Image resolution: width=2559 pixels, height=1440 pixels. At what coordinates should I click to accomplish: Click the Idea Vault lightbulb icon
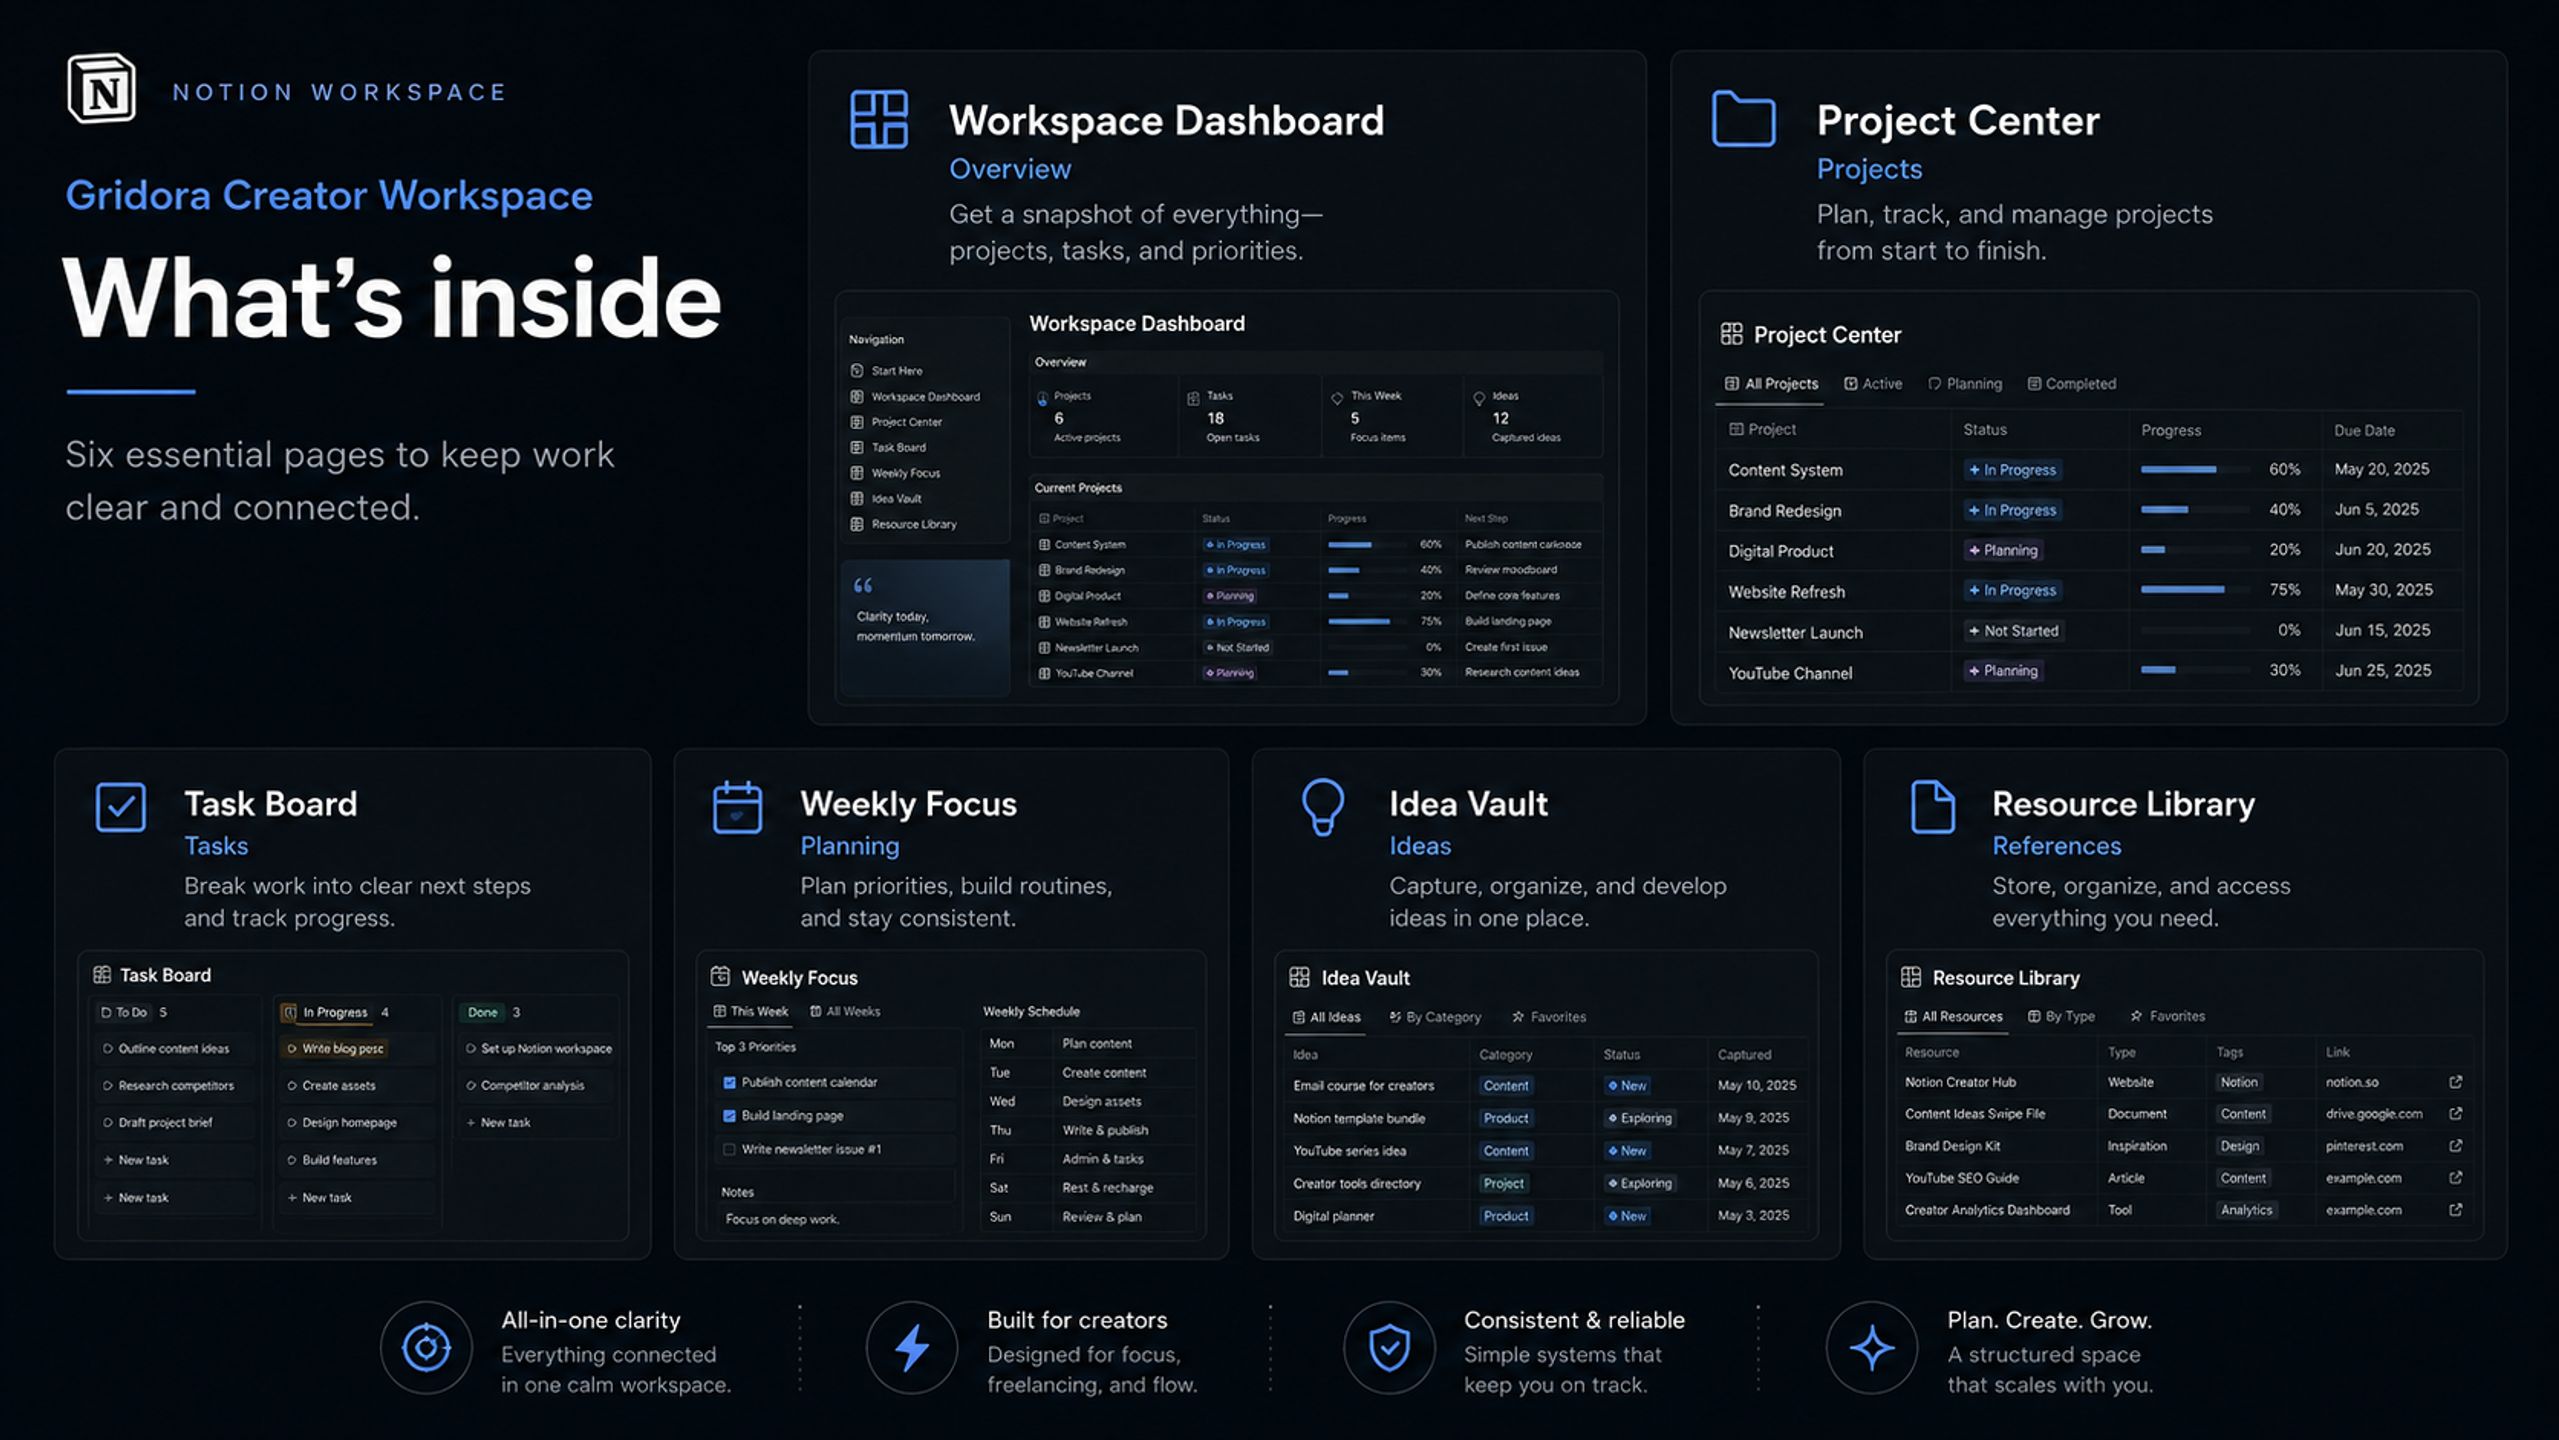tap(1322, 807)
